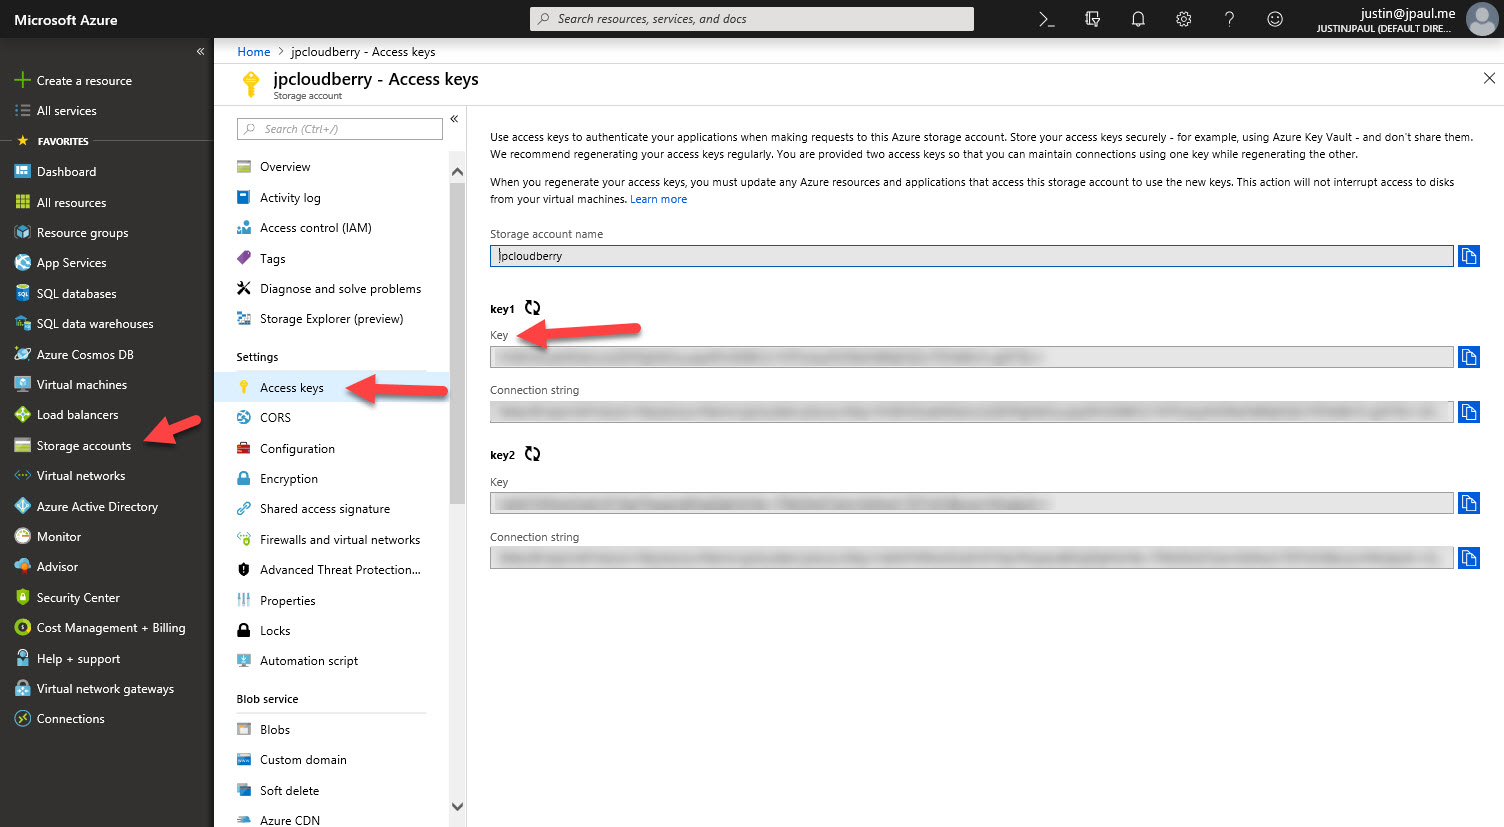Open Virtual network gateways in the sidebar
Viewport: 1504px width, 827px height.
pyautogui.click(x=105, y=689)
